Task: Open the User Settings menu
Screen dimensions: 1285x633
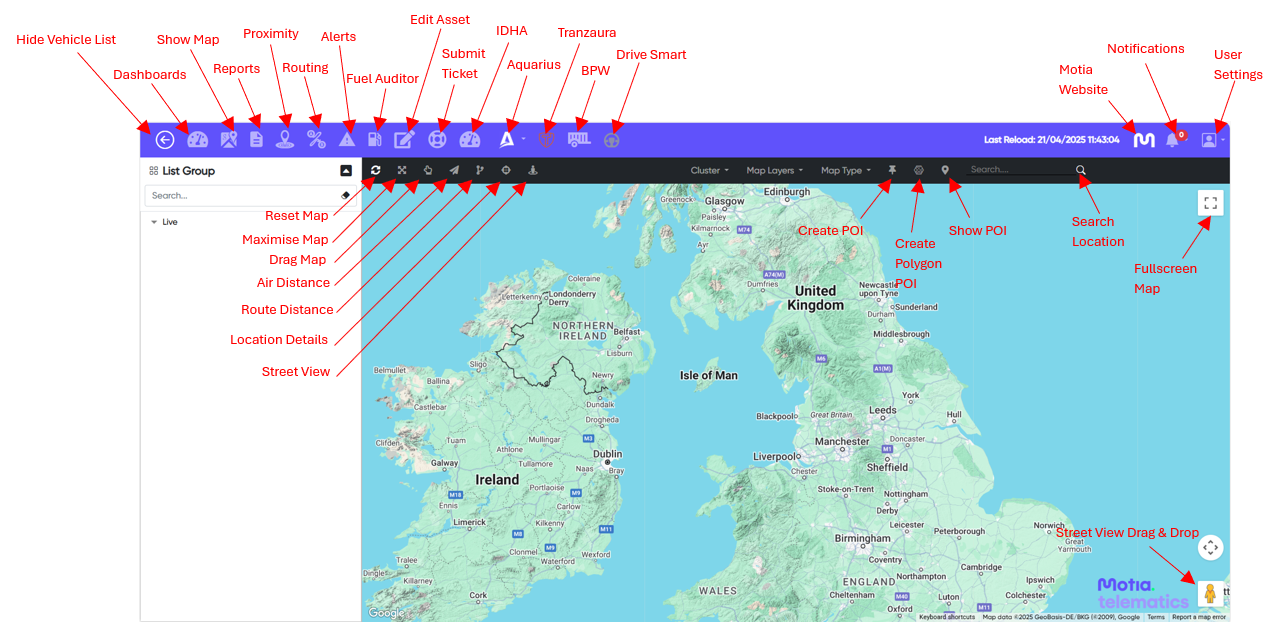Action: pos(1212,140)
